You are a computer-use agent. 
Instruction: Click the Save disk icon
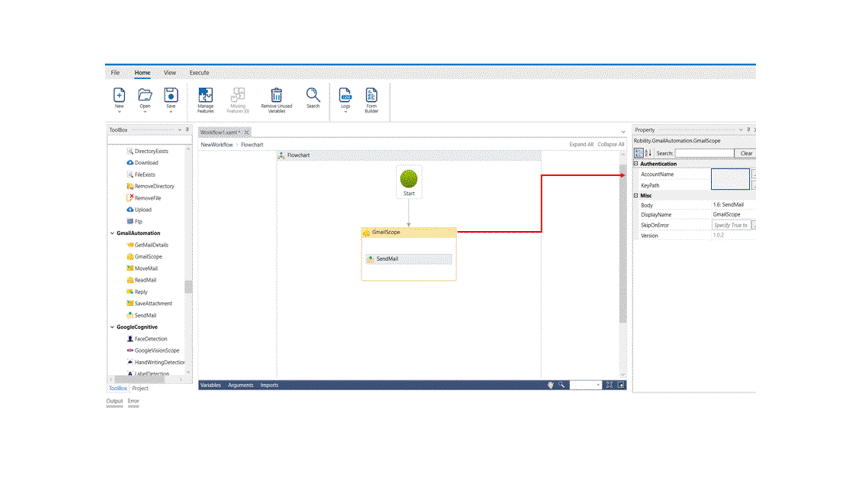(171, 96)
